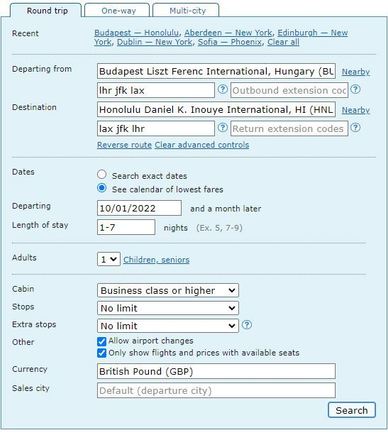
Task: Open help icon beside outbound extension codes
Action: pyautogui.click(x=356, y=89)
